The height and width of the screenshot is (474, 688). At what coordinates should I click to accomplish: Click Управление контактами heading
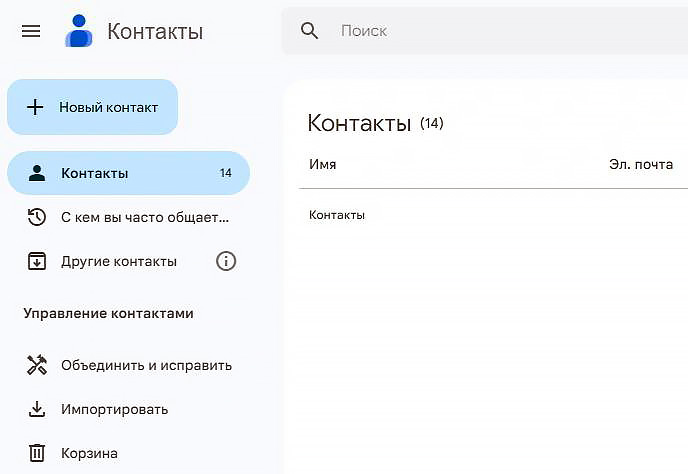click(108, 313)
